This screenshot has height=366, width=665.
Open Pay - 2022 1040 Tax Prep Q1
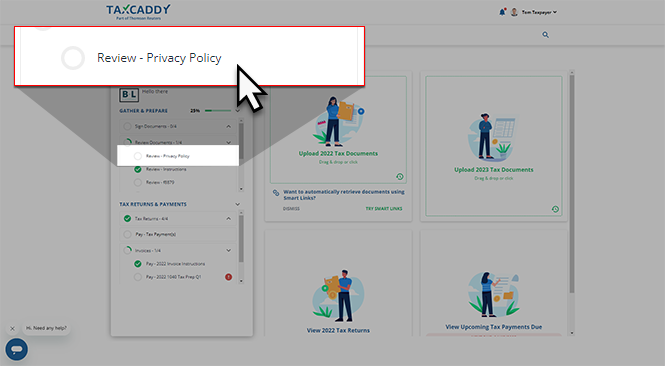(173, 277)
